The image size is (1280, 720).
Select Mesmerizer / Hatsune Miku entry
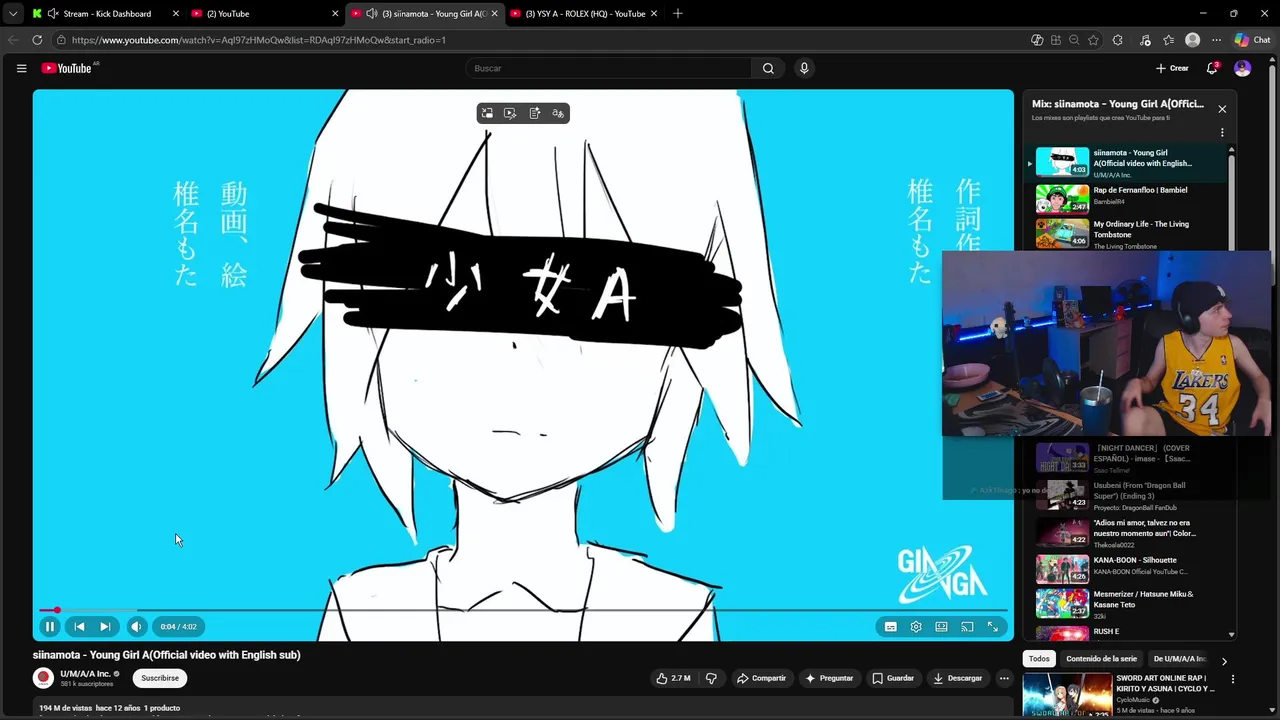tap(1128, 602)
